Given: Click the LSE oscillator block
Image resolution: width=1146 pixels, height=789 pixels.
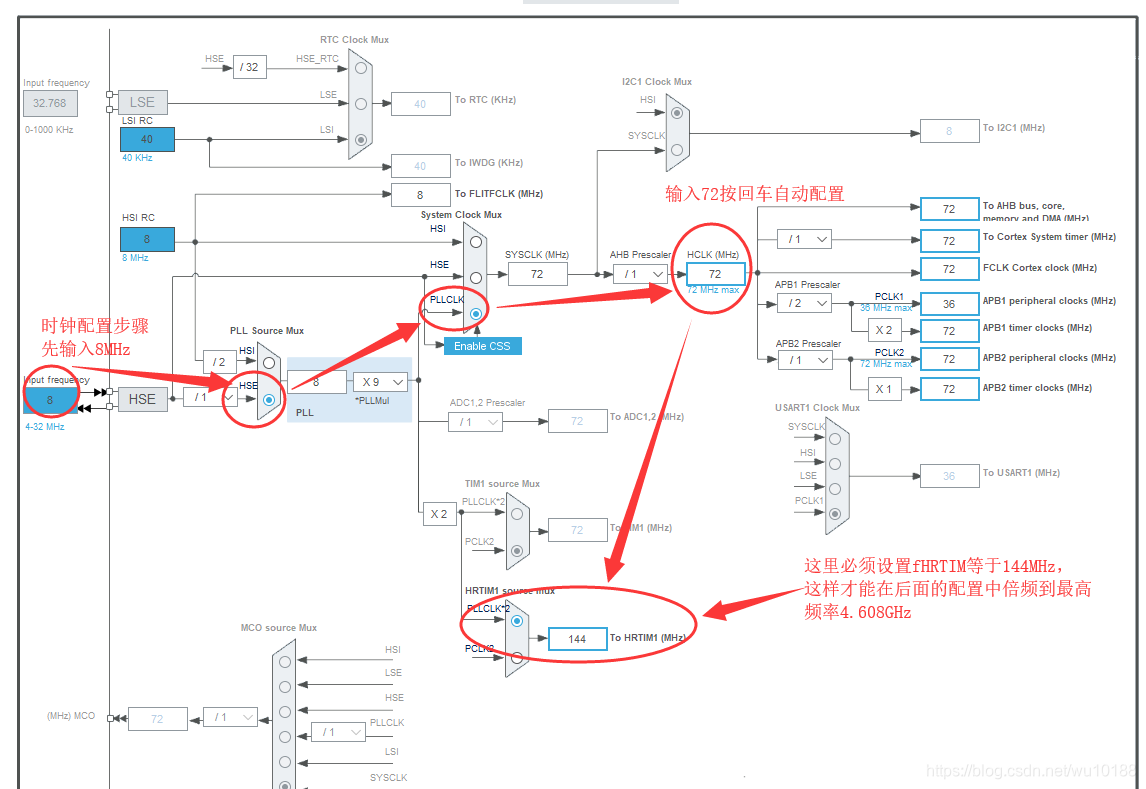Looking at the screenshot, I should pyautogui.click(x=143, y=102).
